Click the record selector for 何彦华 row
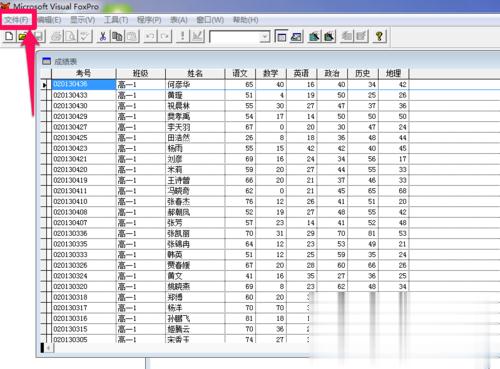500x369 pixels. point(46,85)
